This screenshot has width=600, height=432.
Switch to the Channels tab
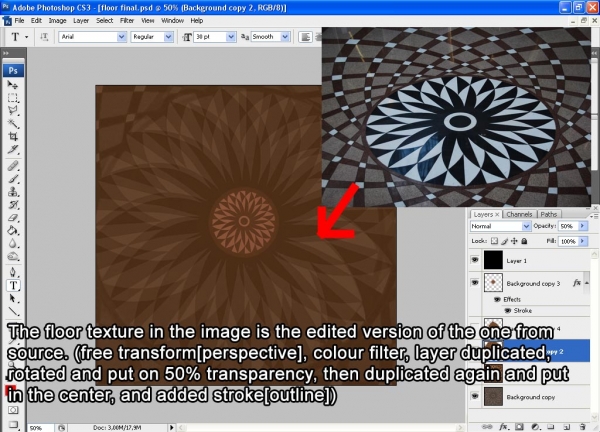tap(519, 214)
